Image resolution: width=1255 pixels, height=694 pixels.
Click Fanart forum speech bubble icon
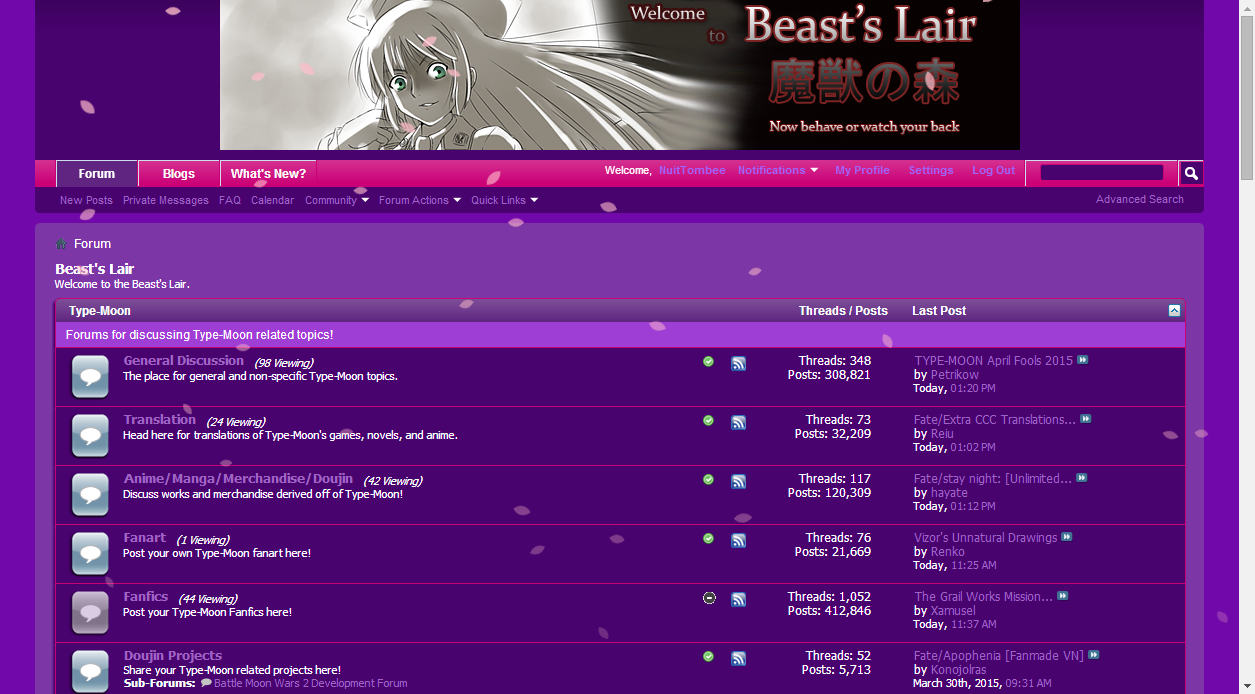coord(90,554)
